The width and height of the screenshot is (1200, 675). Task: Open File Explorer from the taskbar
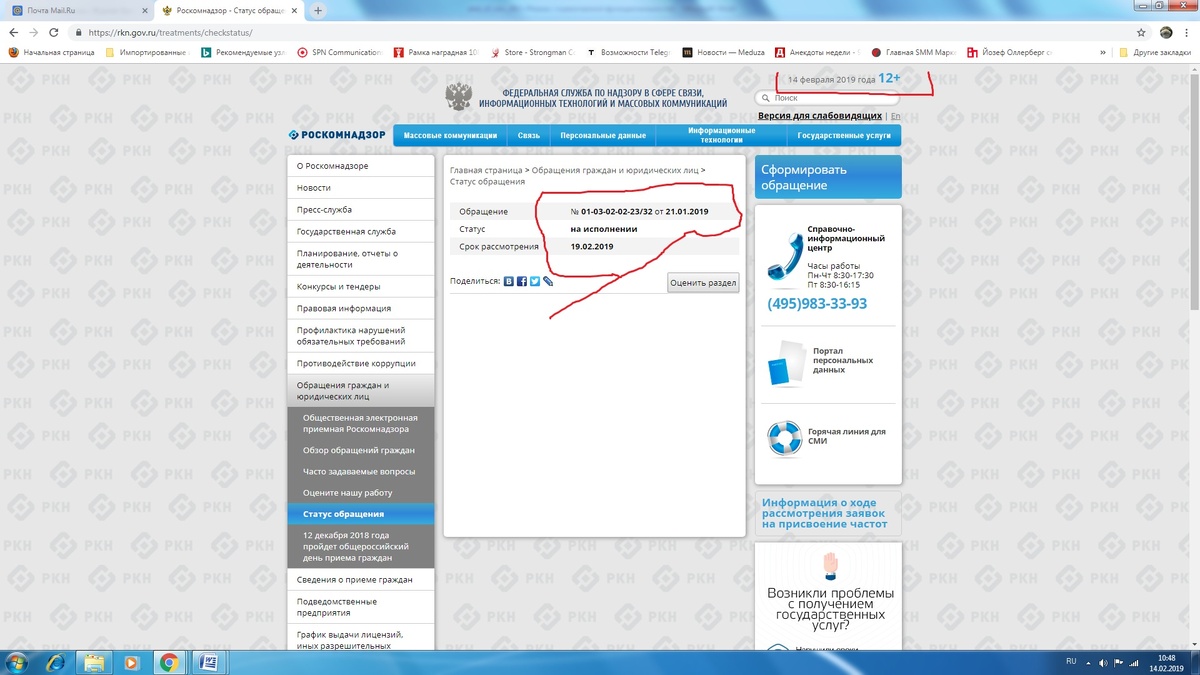pyautogui.click(x=93, y=662)
